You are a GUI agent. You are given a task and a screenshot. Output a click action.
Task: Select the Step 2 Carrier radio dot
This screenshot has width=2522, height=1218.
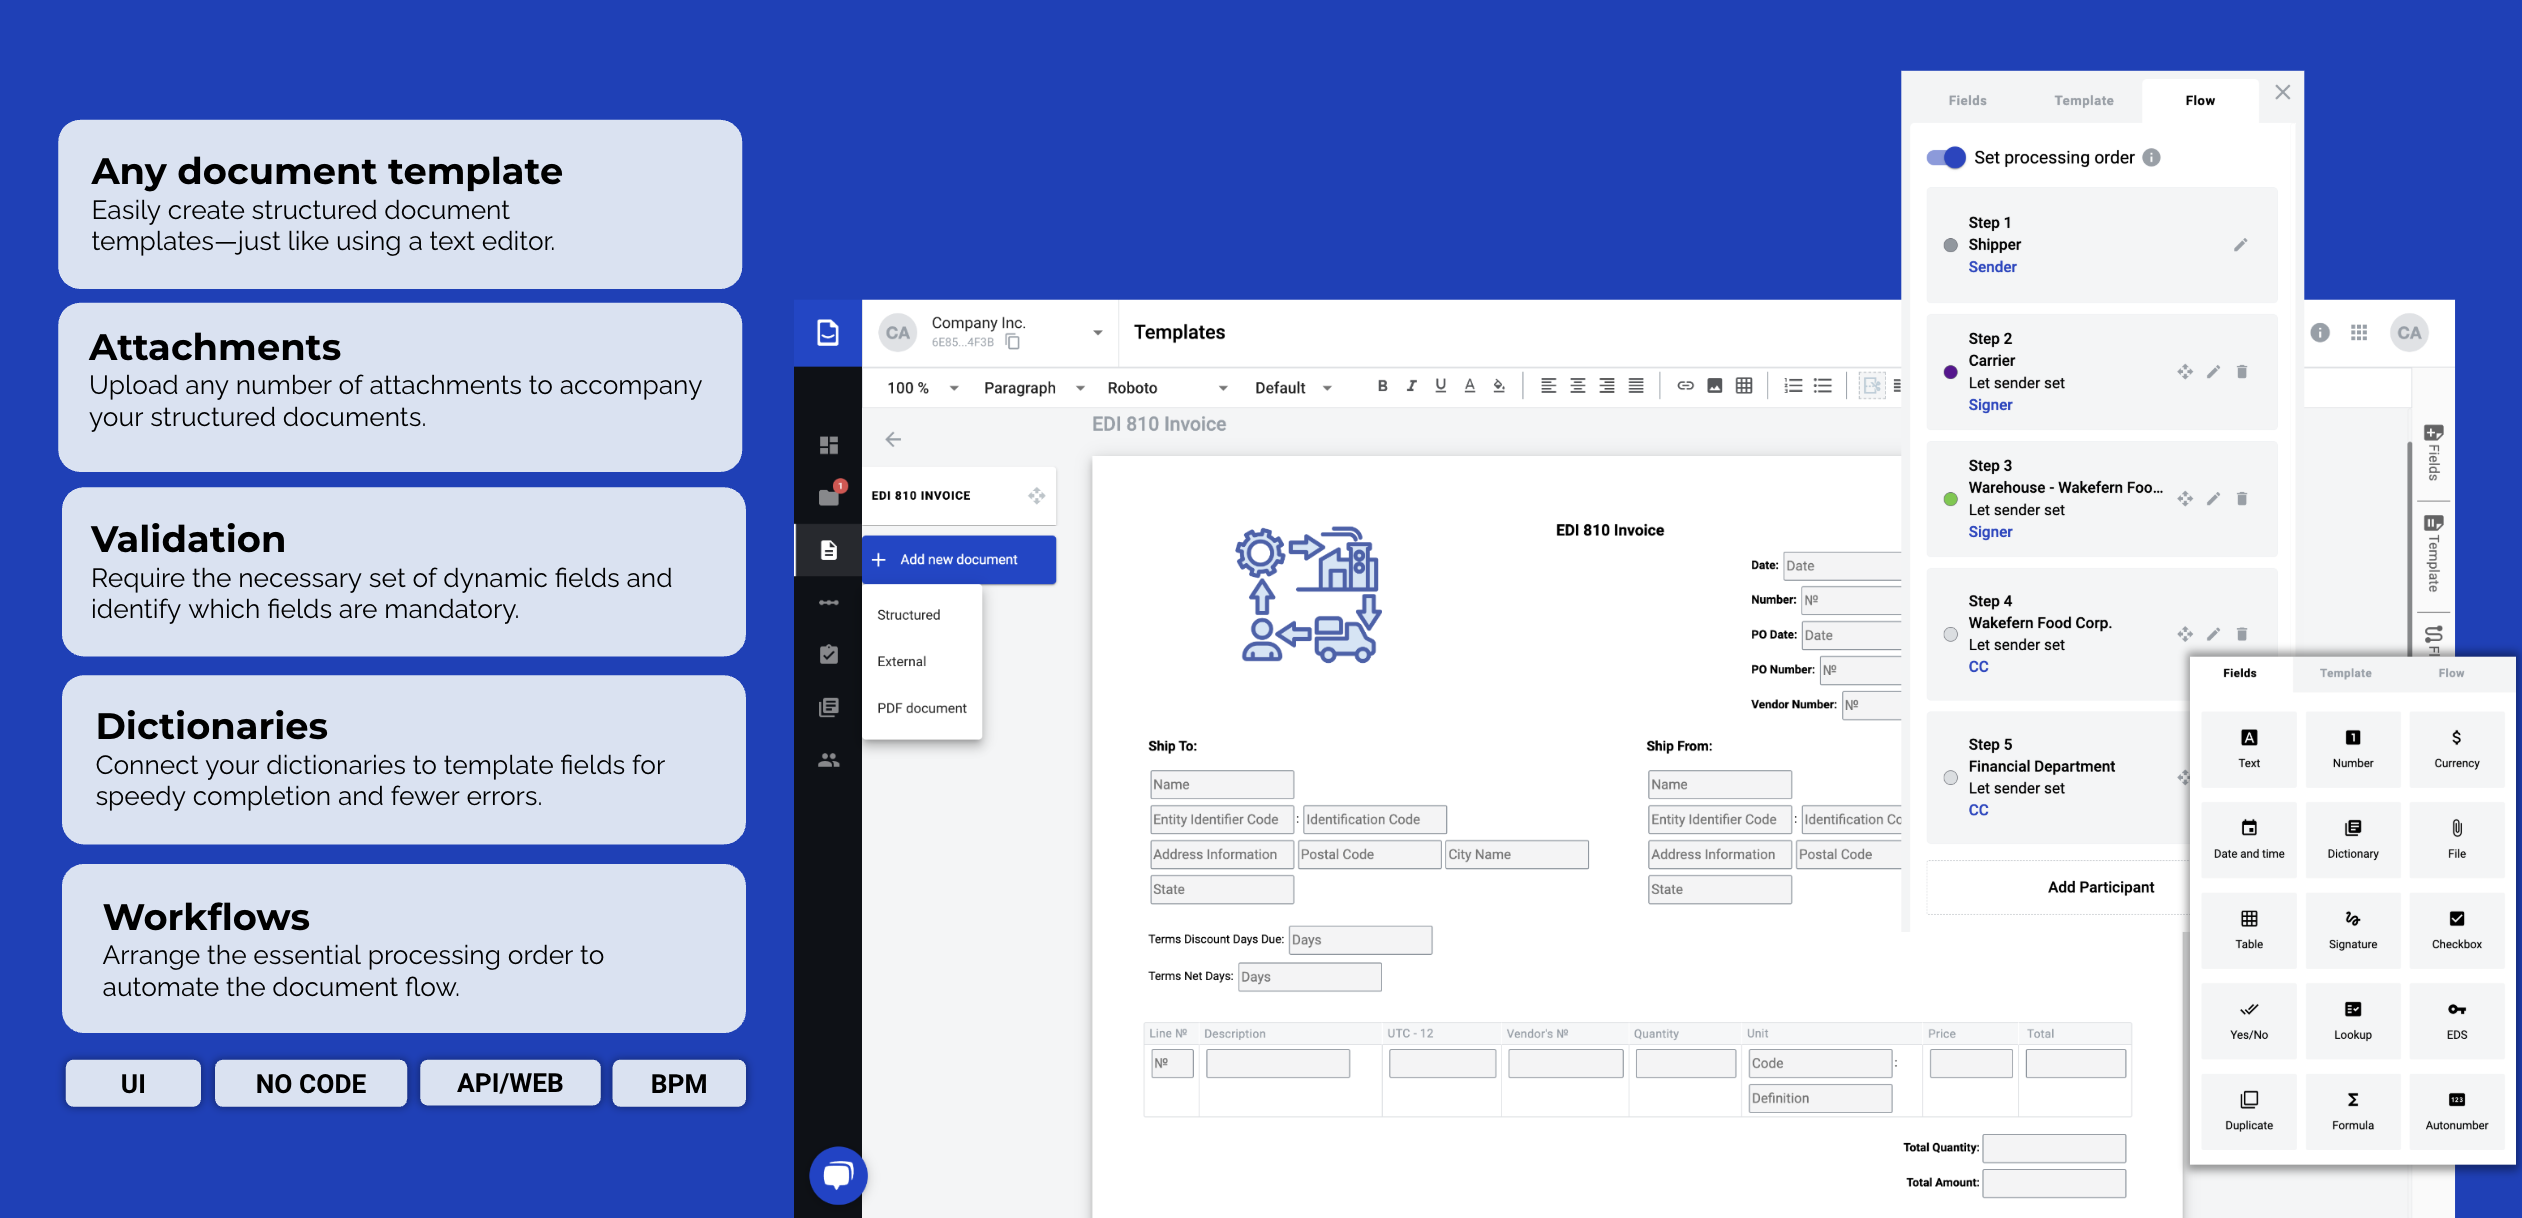tap(1950, 372)
